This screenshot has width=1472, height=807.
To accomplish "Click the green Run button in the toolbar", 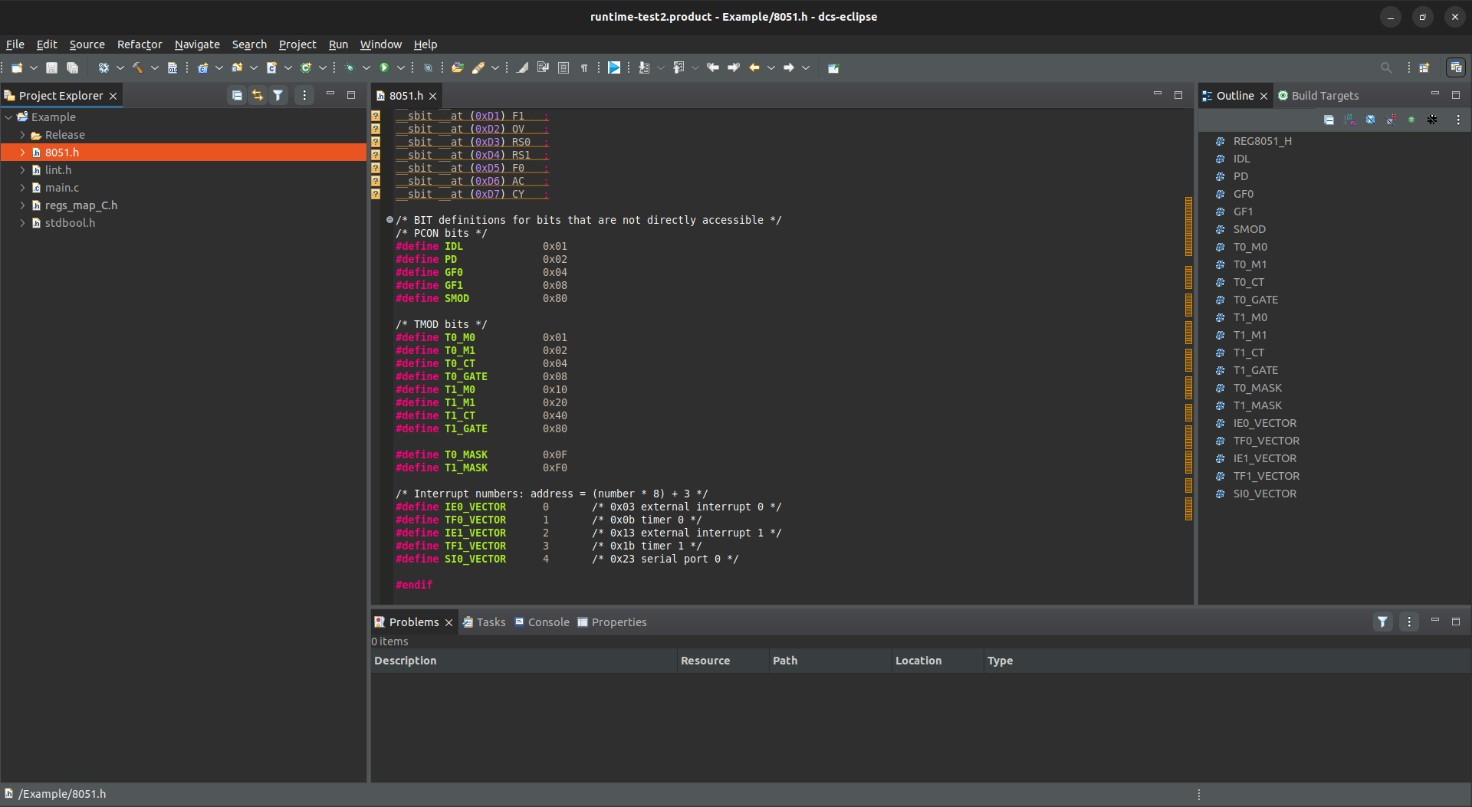I will [x=384, y=68].
